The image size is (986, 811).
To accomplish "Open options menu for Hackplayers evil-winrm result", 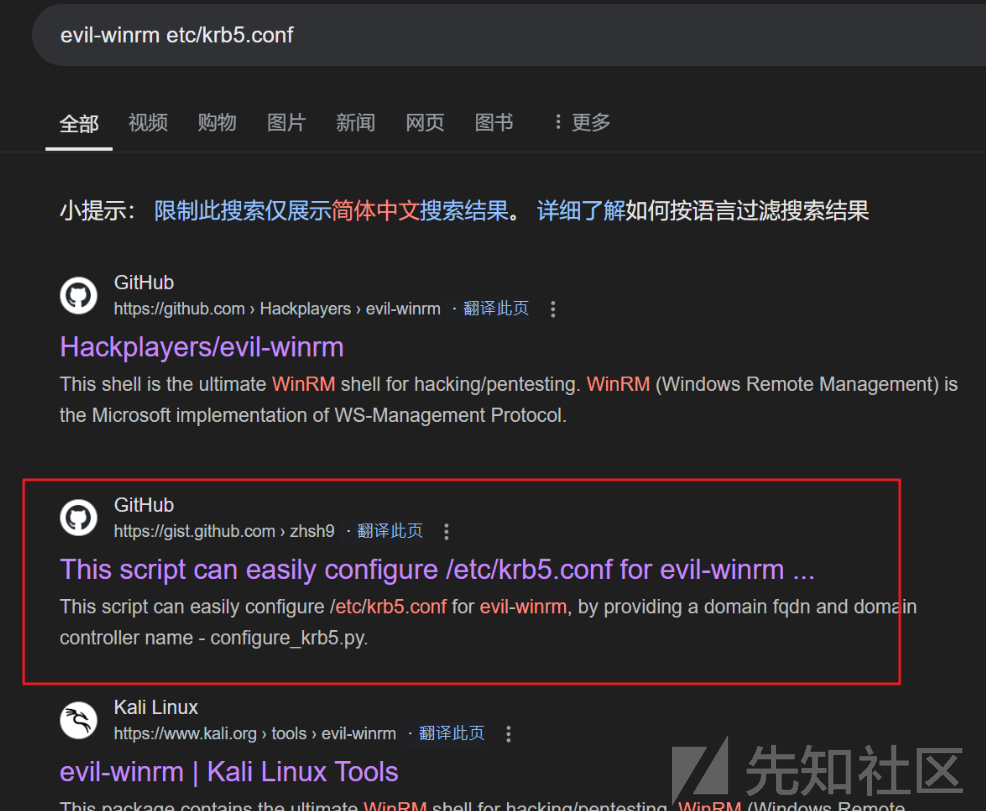I will click(553, 309).
